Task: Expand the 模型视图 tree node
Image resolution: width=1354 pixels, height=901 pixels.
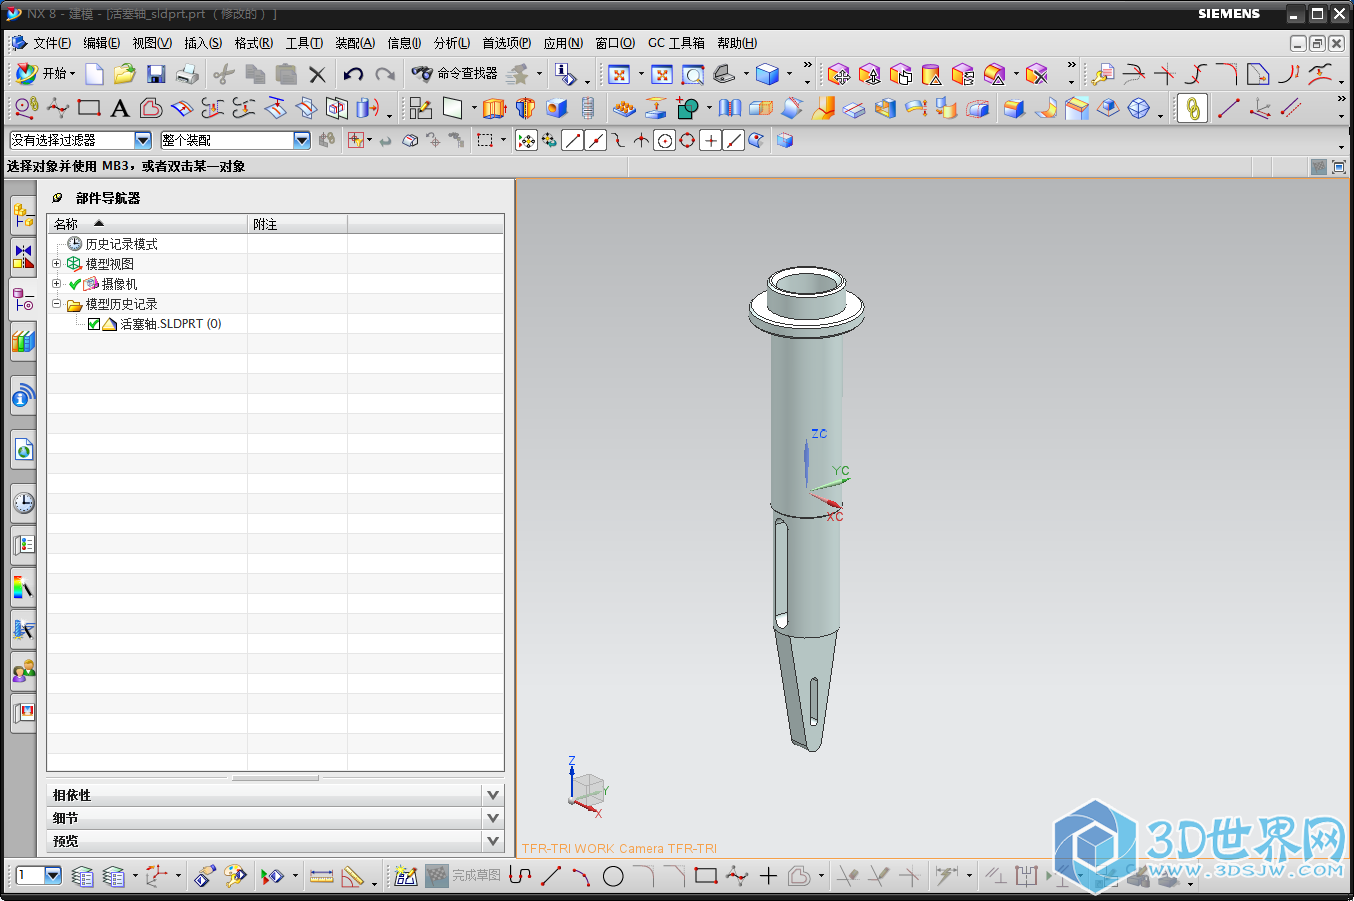Action: point(57,264)
